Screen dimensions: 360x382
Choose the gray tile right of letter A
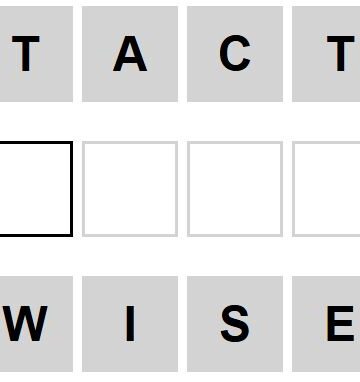[235, 54]
